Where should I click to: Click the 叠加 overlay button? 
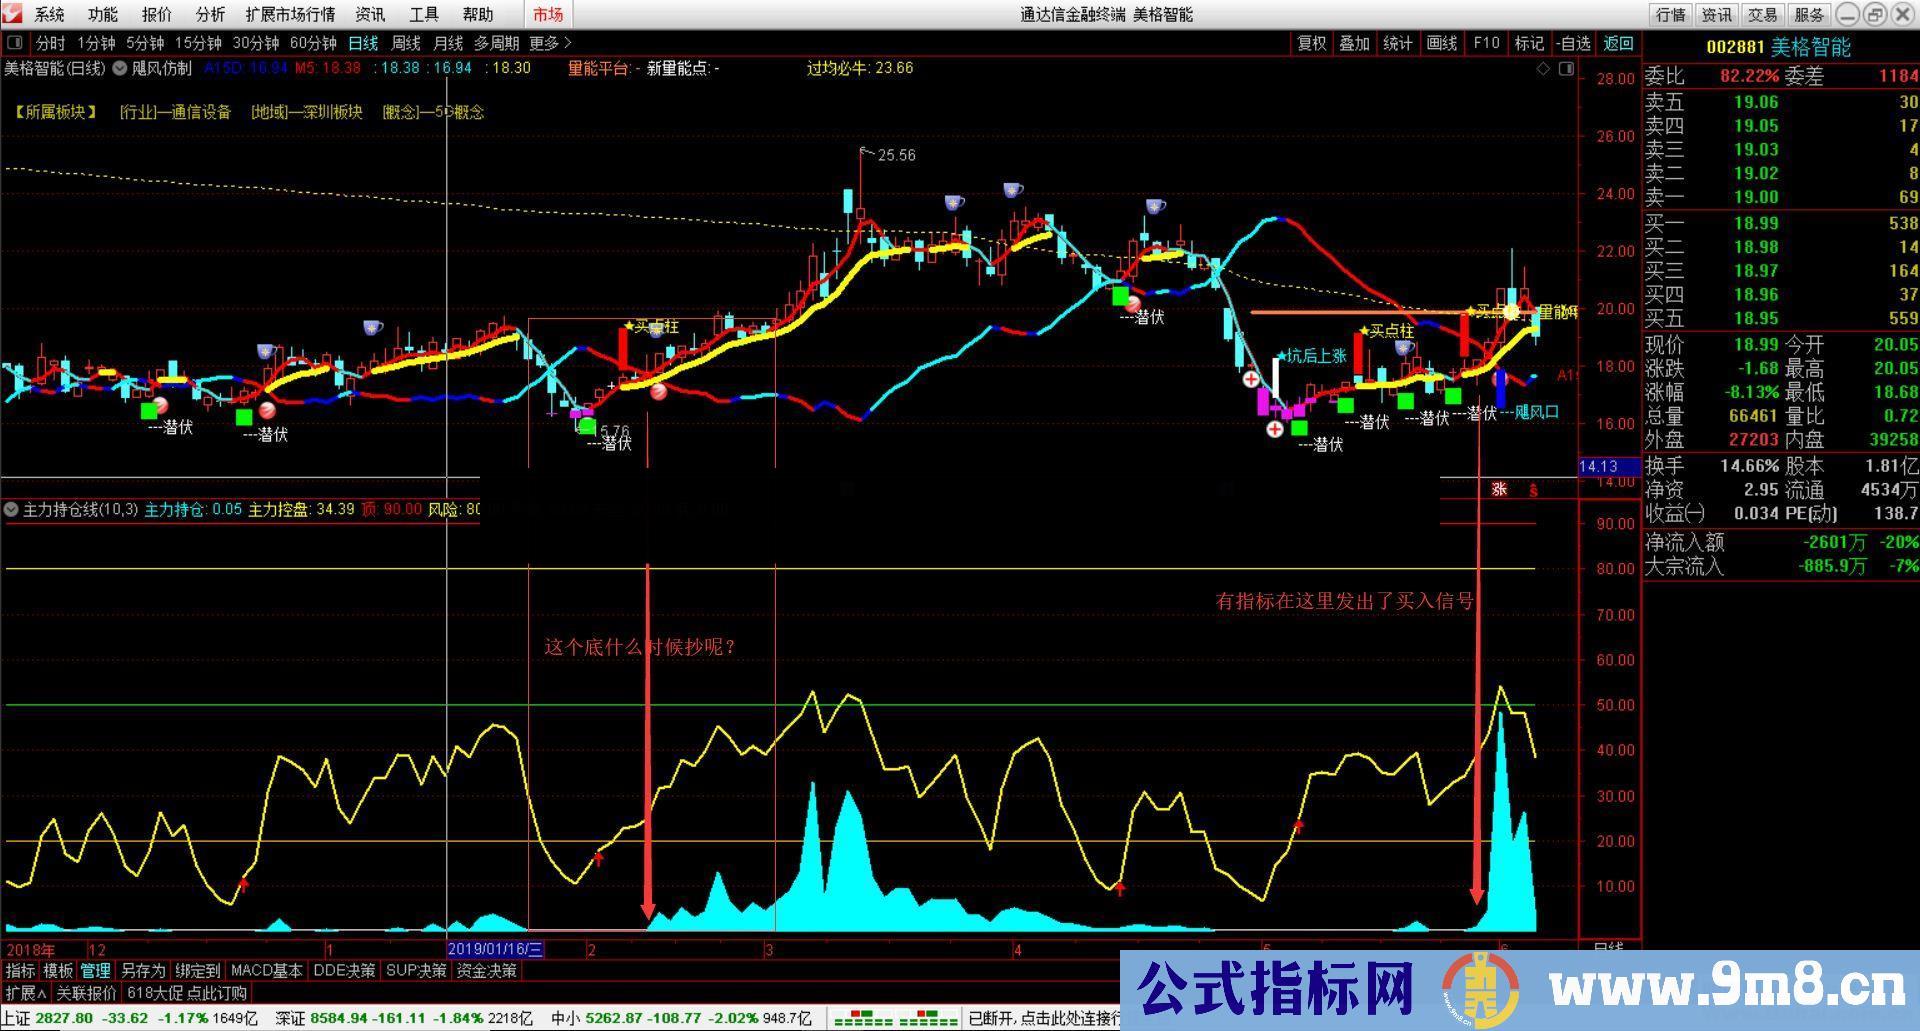click(1355, 43)
